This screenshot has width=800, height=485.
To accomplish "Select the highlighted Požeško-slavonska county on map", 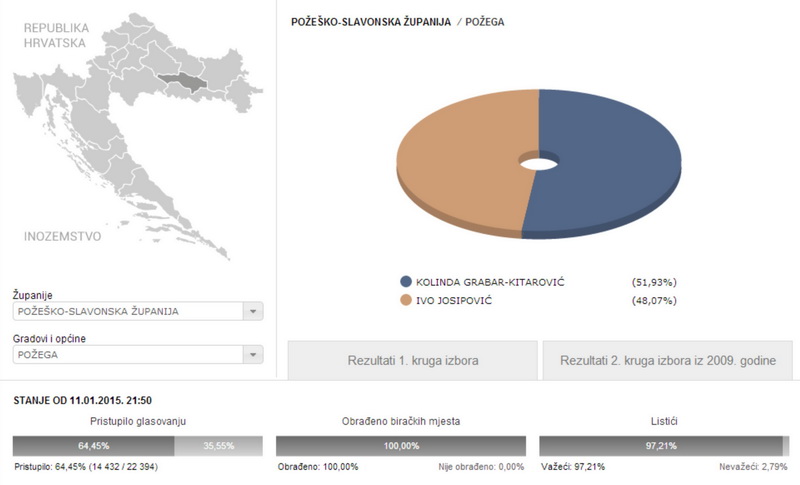I will pos(183,81).
